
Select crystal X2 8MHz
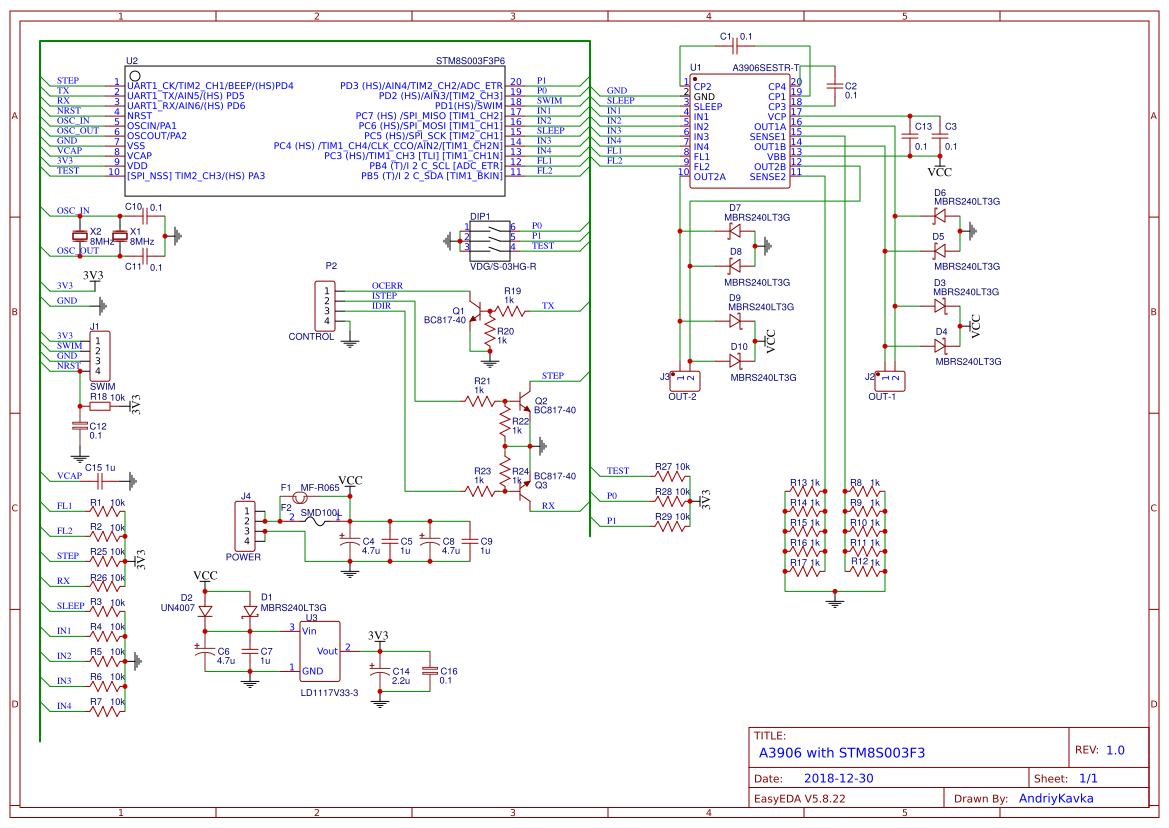79,236
